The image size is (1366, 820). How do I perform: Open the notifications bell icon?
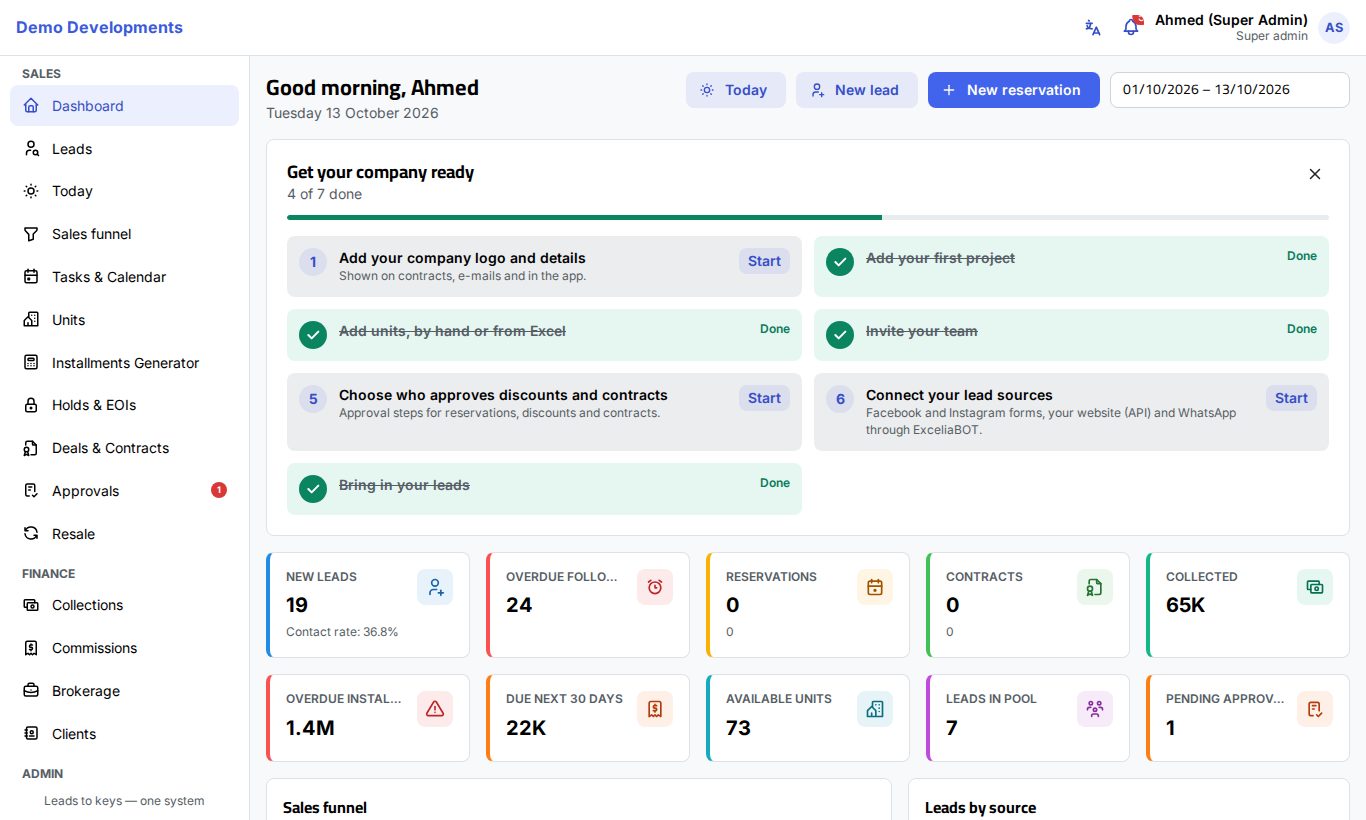click(x=1132, y=27)
